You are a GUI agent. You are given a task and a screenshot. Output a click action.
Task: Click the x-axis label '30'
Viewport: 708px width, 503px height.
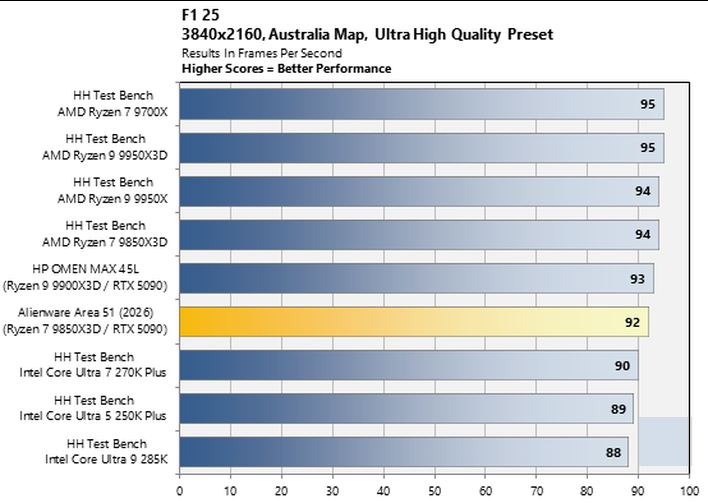[333, 491]
